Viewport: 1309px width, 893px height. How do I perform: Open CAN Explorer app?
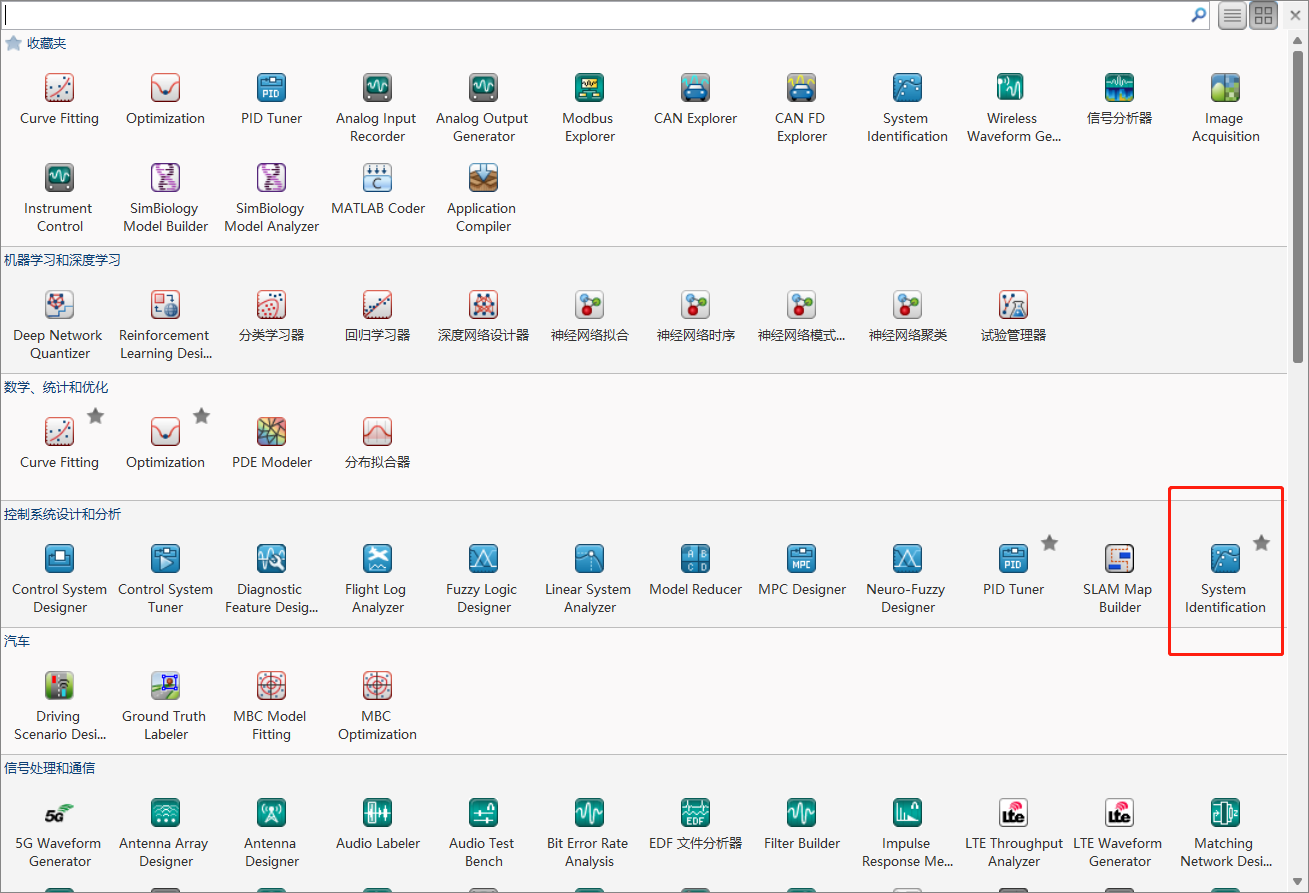tap(696, 100)
